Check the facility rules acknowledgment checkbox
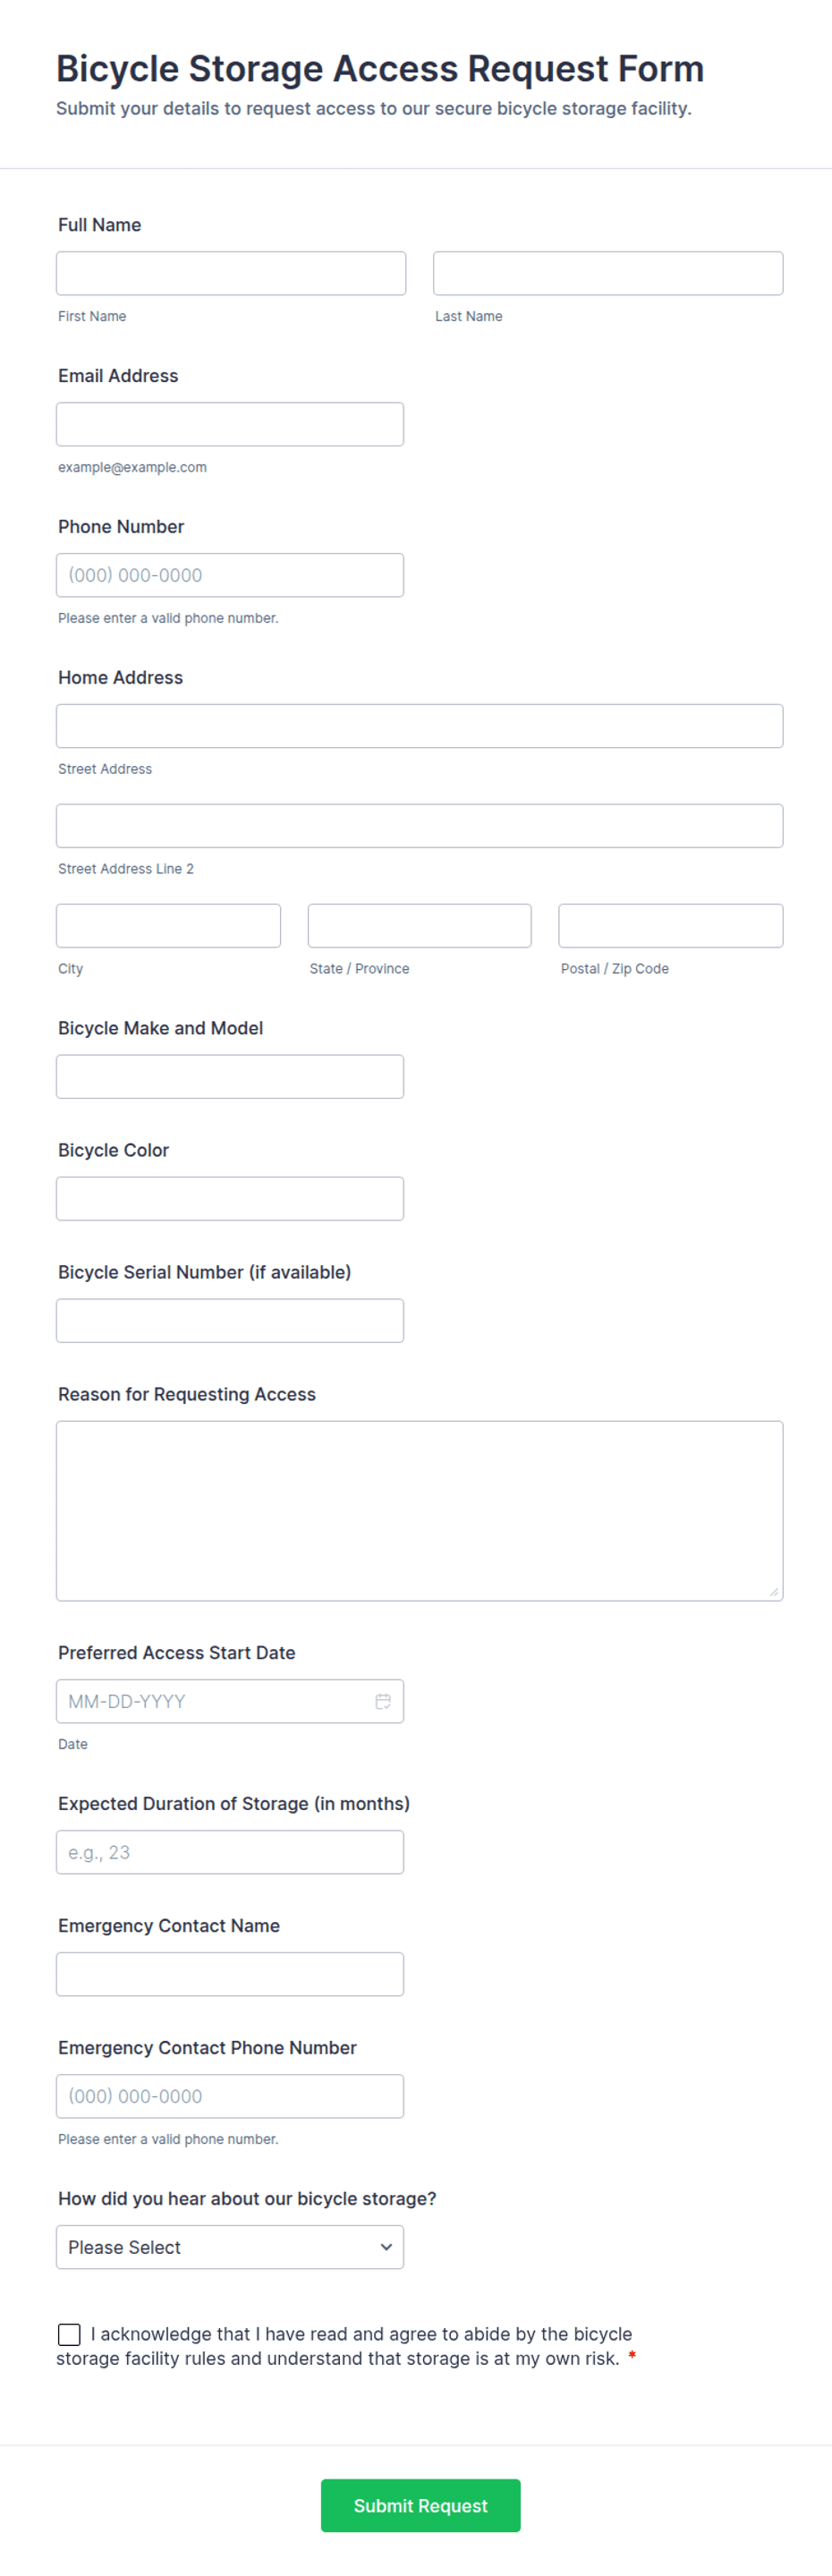The image size is (832, 2576). (x=69, y=2334)
